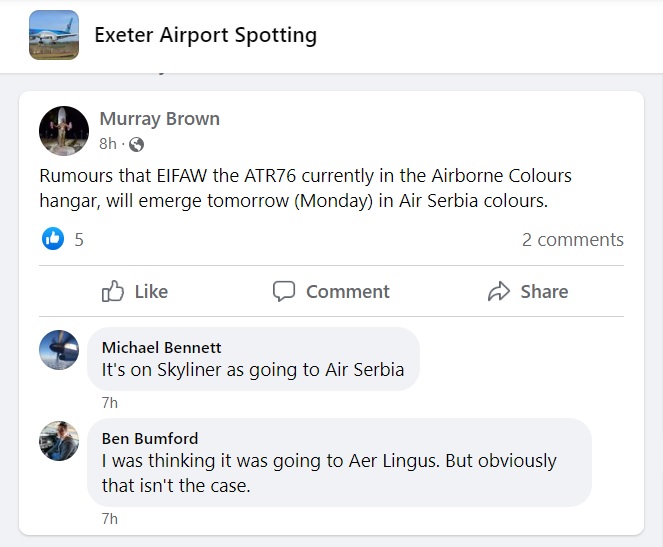The height and width of the screenshot is (547, 663).
Task: Select Ben Bumford's Aer Lingus comment bubble
Action: 340,473
